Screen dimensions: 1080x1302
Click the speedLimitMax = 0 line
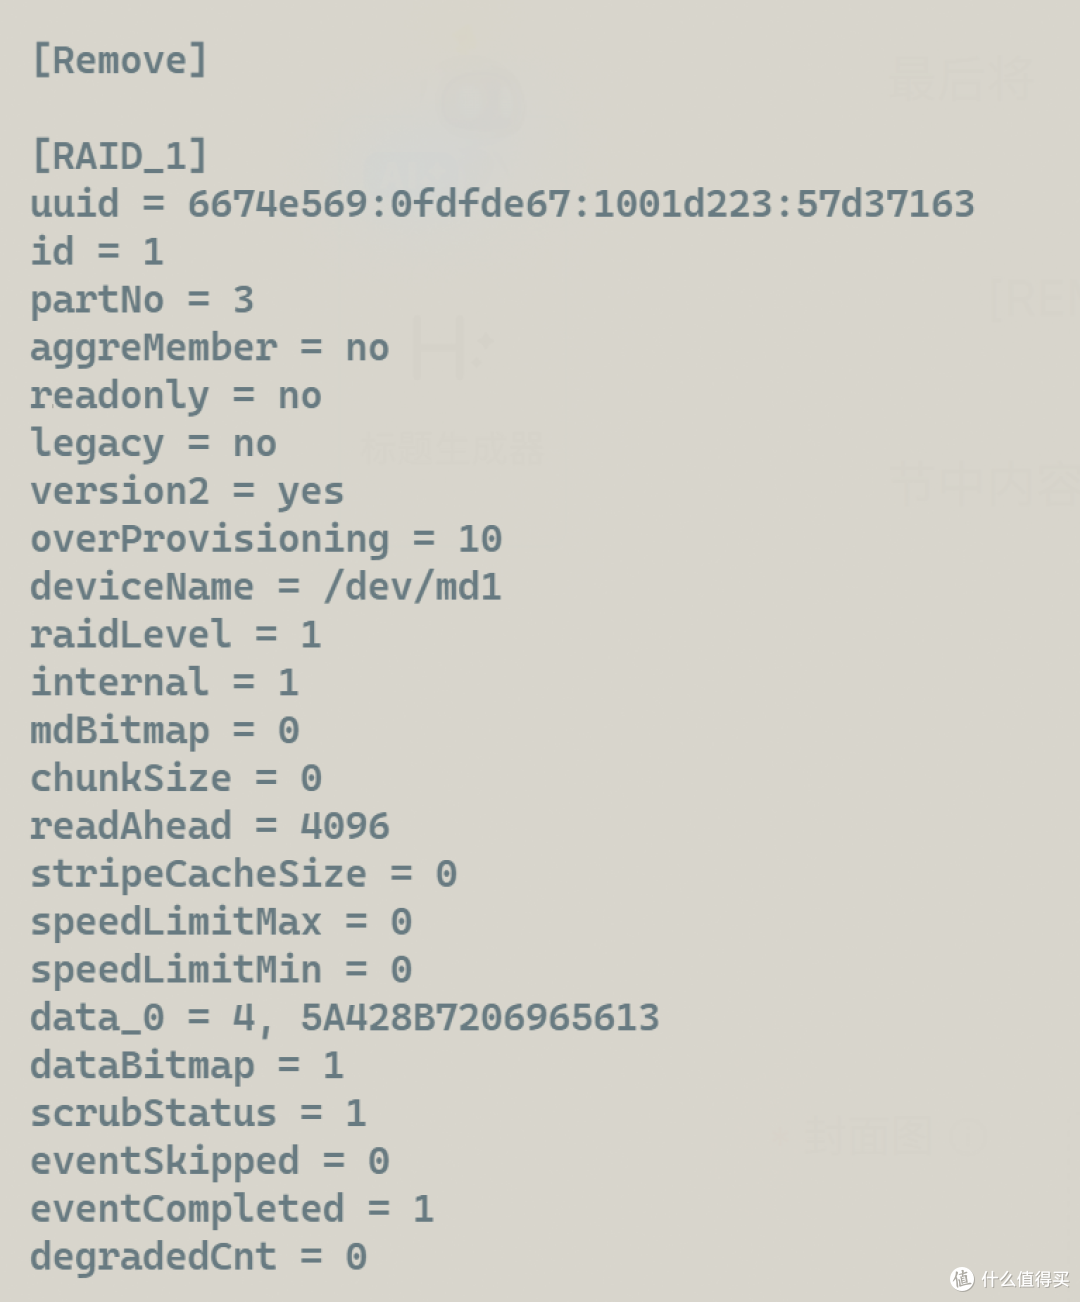tap(221, 922)
